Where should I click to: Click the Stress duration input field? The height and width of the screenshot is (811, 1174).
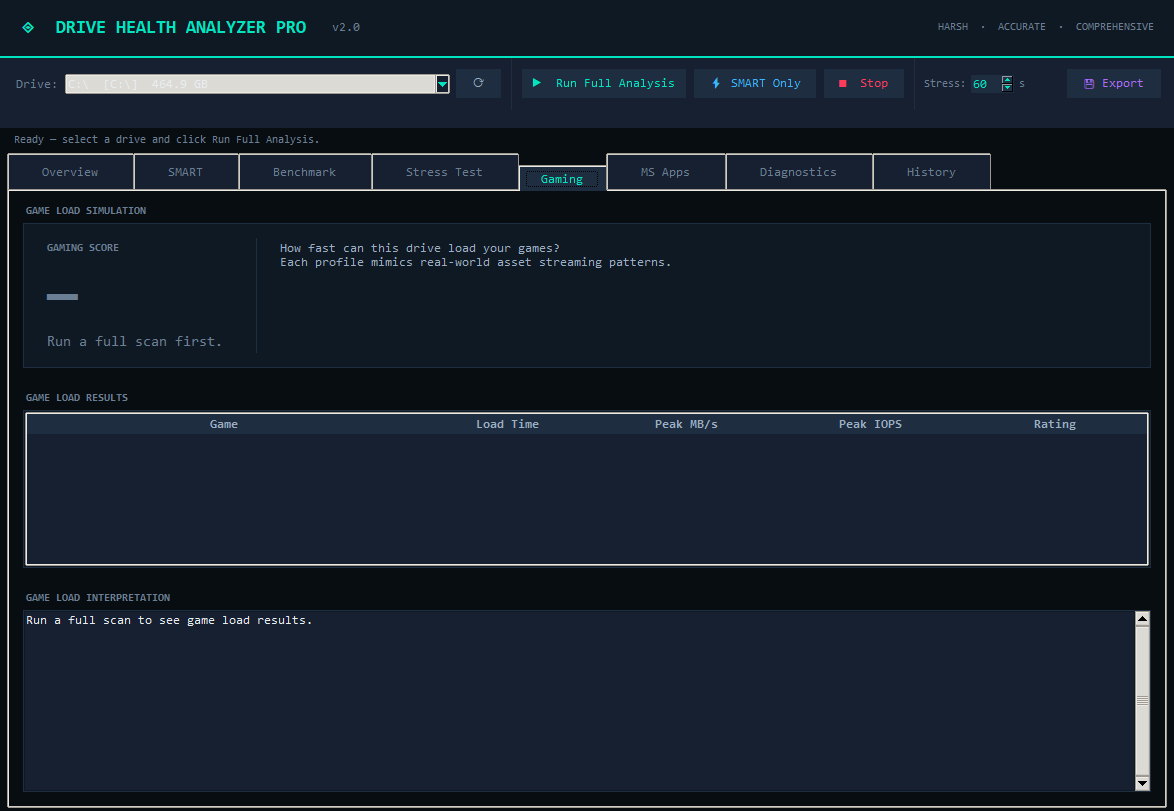click(985, 84)
